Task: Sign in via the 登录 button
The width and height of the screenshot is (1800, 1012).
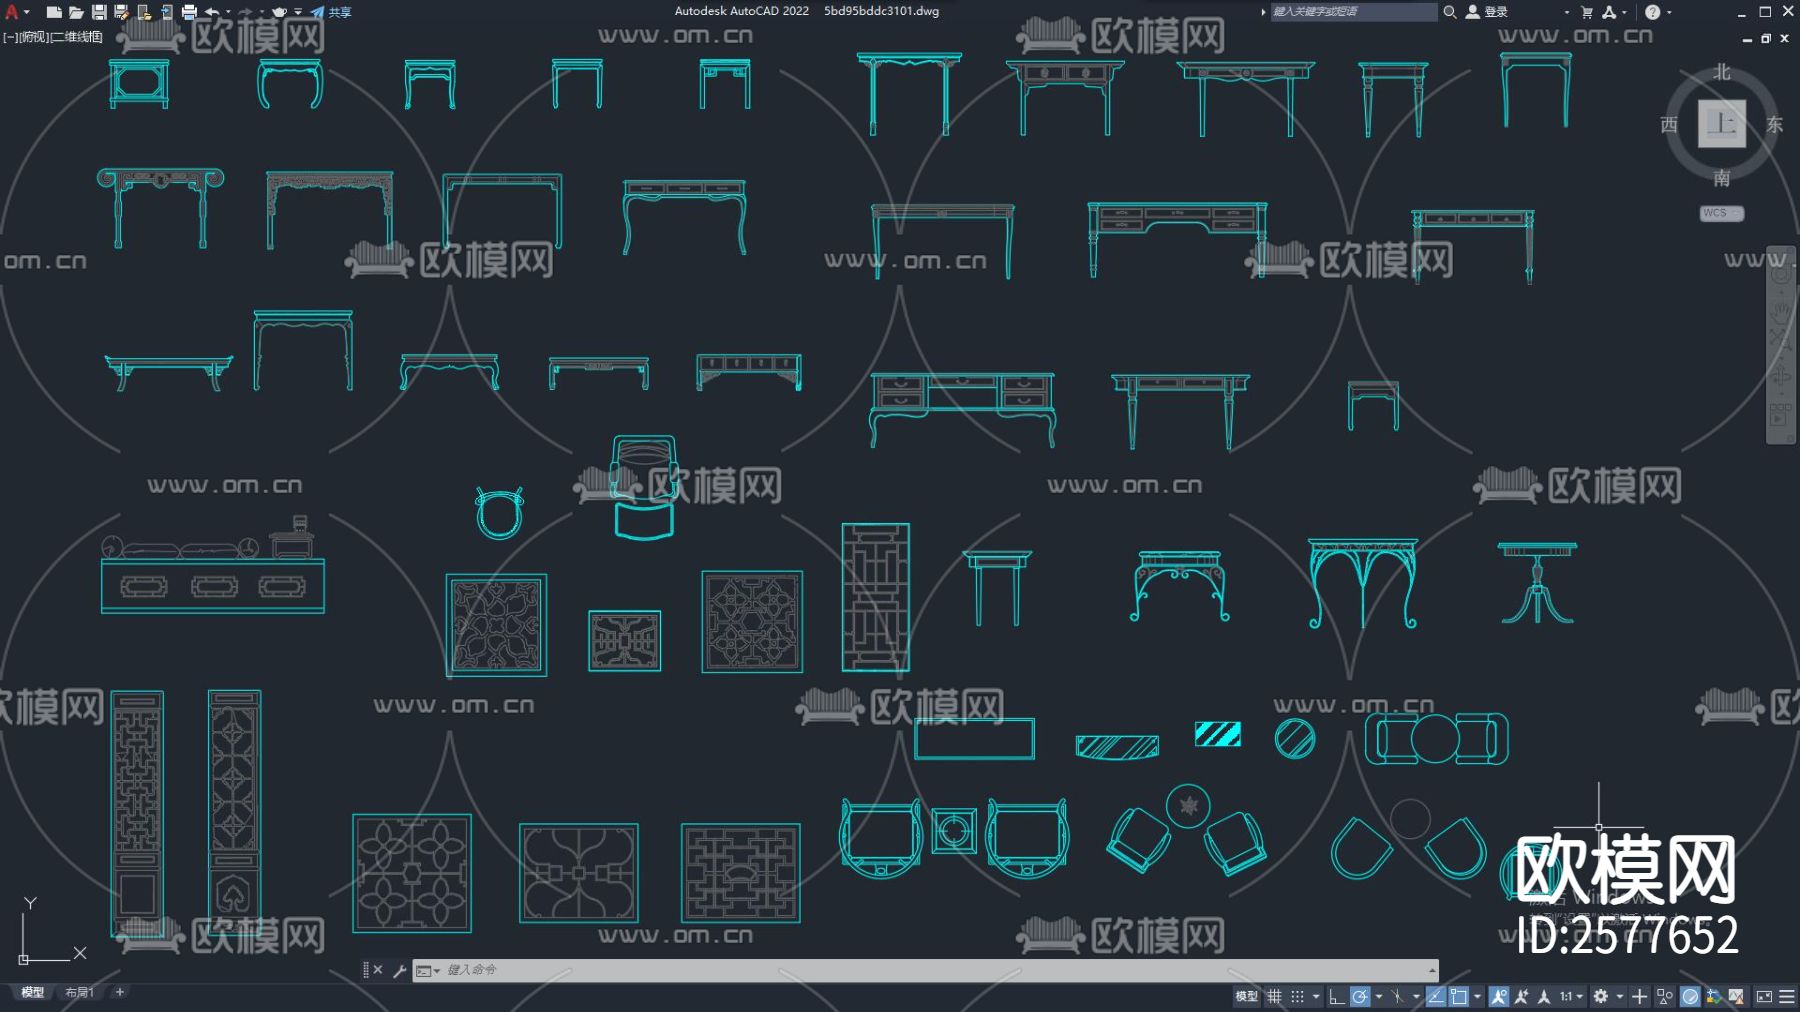Action: pyautogui.click(x=1487, y=12)
